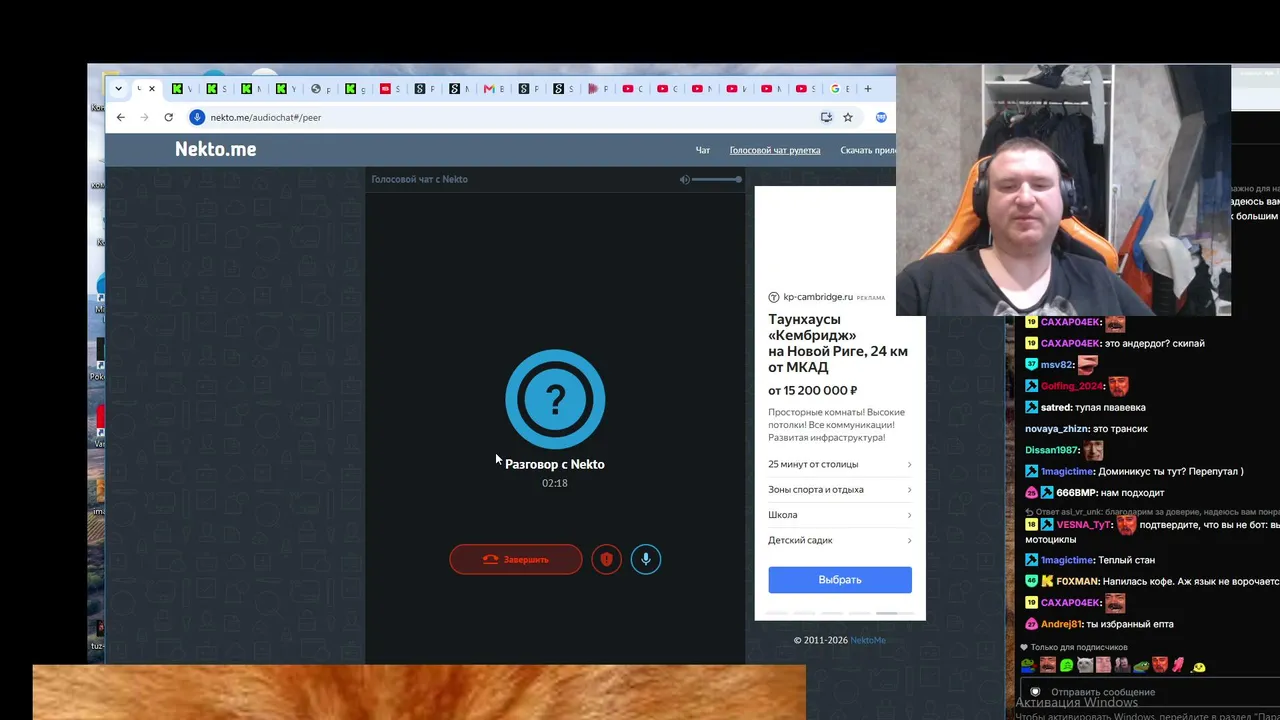This screenshot has width=1280, height=720.
Task: Click the question mark avatar circle
Action: [x=555, y=399]
